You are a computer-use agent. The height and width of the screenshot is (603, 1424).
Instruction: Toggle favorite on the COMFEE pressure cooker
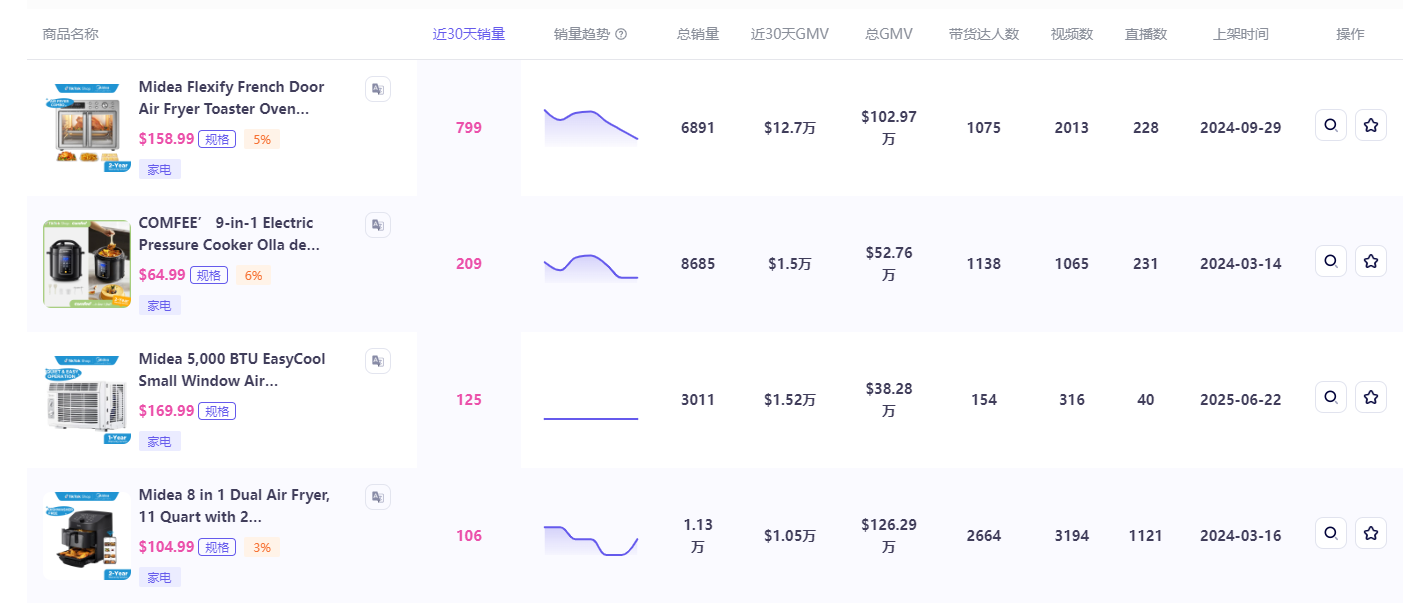1370,261
